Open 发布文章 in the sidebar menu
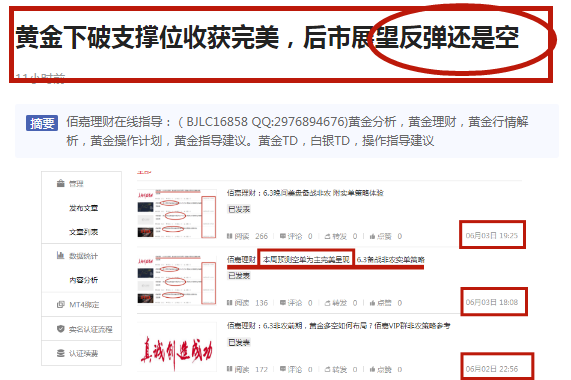 tap(83, 208)
